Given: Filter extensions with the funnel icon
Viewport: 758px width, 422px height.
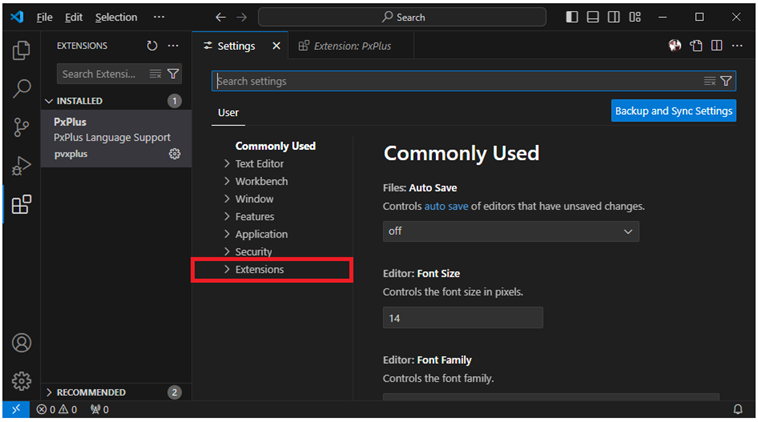Looking at the screenshot, I should [x=173, y=74].
